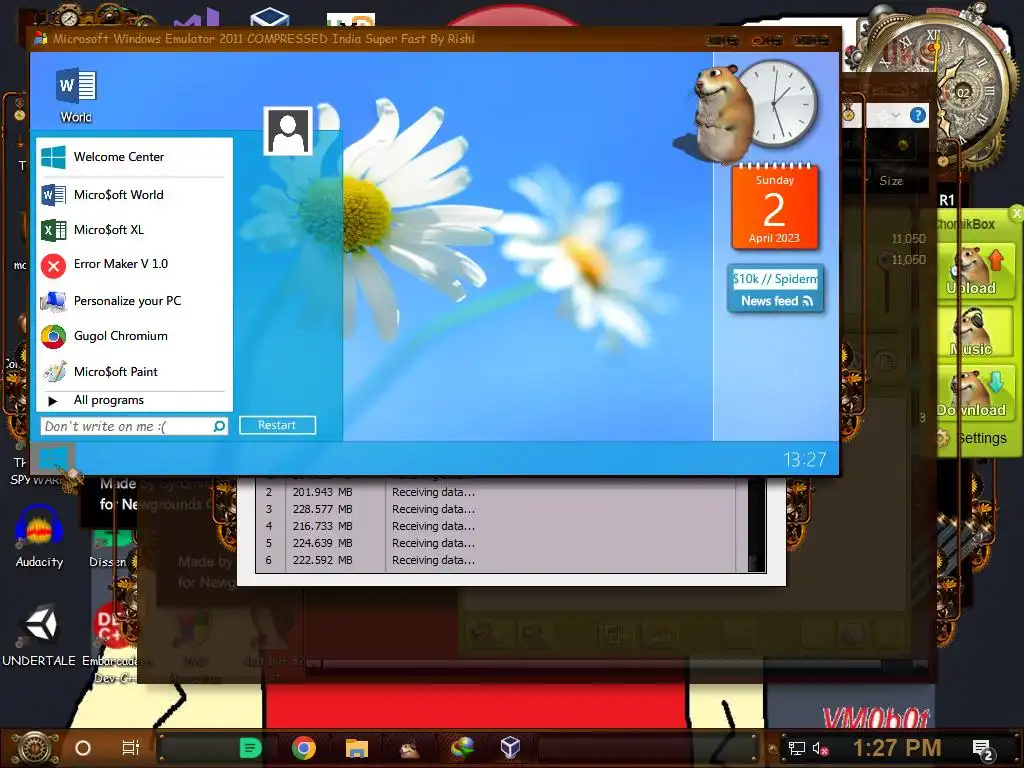Click the '$10k // Spiderm' headline
The width and height of the screenshot is (1024, 768).
[775, 279]
